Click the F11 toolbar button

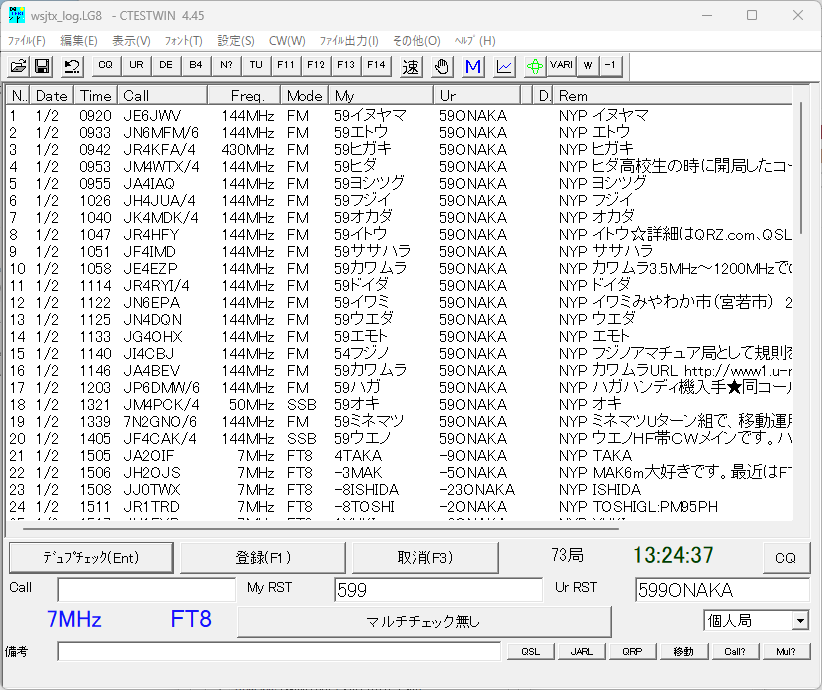pos(286,66)
